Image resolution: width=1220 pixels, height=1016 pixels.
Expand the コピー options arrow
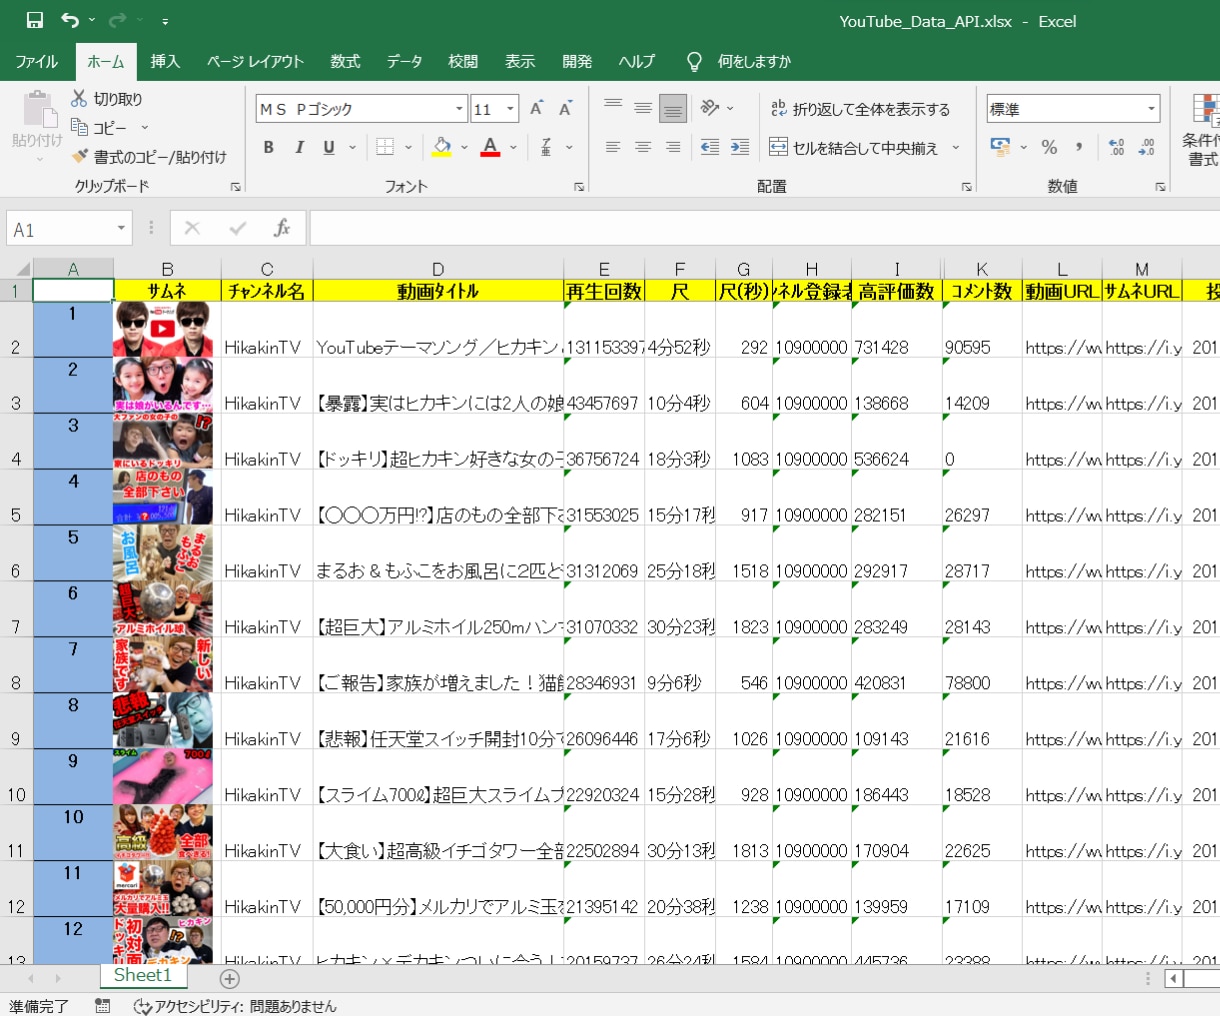[x=144, y=128]
